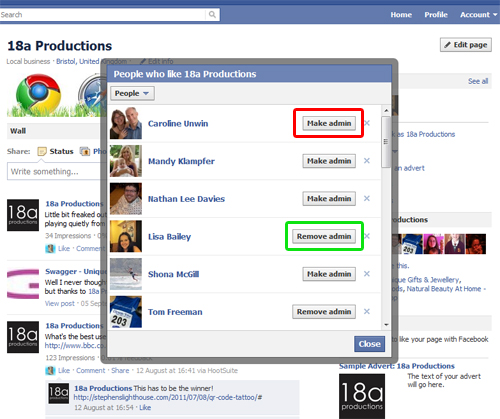Remove Tom Freeman with the X icon

367,311
